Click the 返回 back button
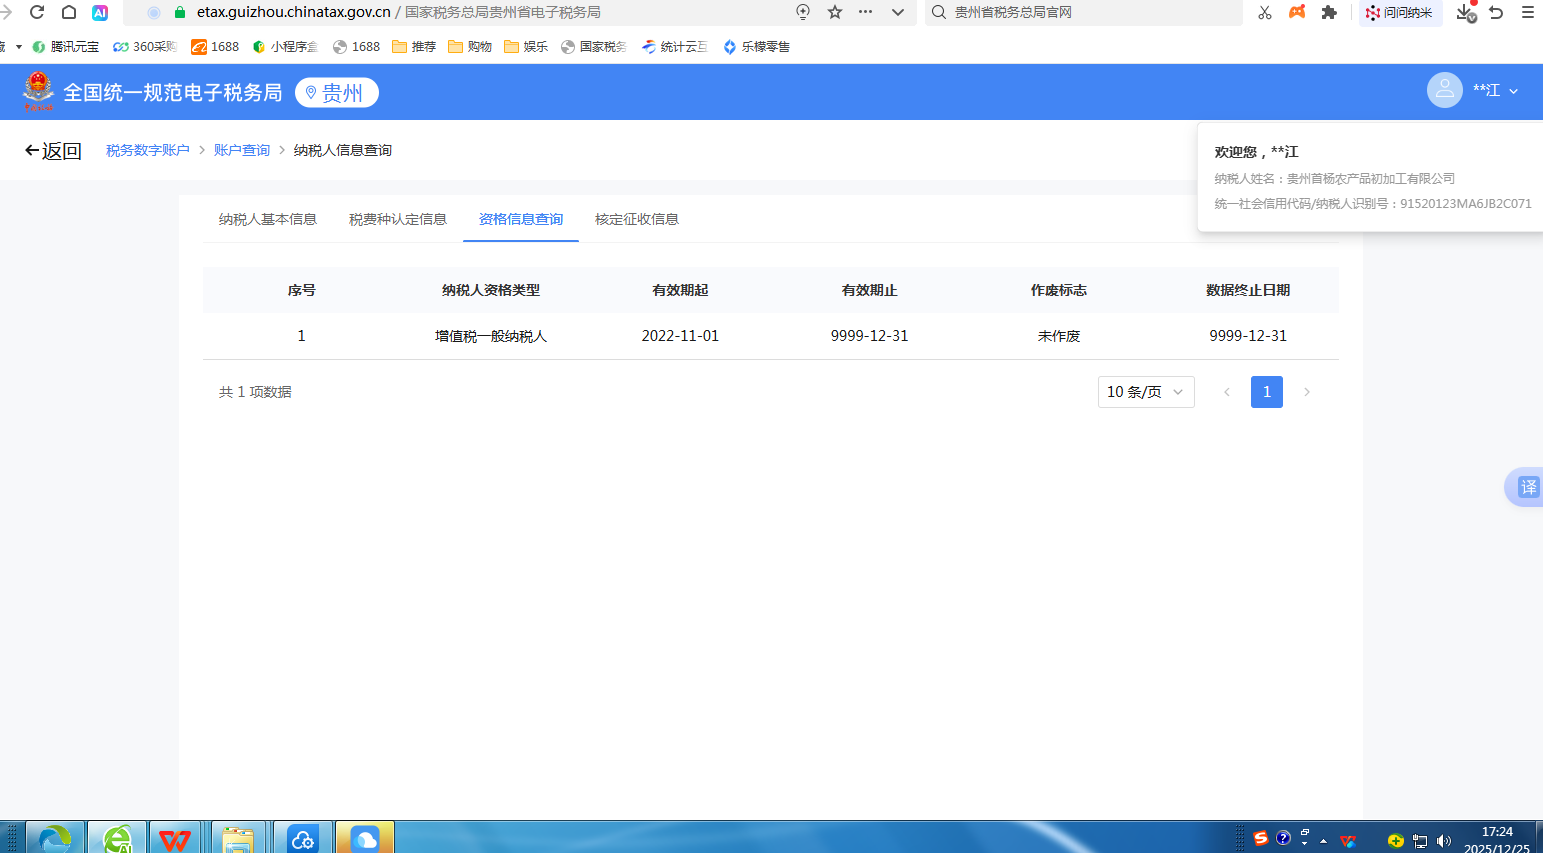 point(53,151)
